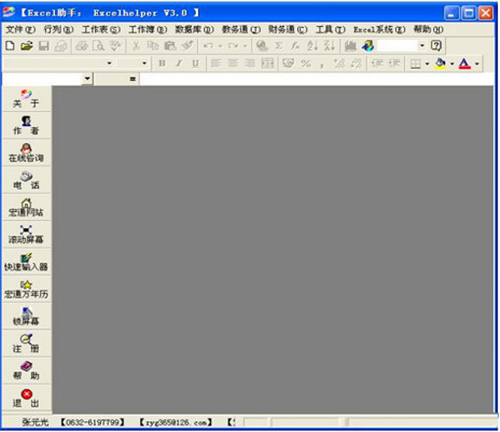The image size is (500, 432).
Task: Open the 财务通 menu
Action: [x=288, y=30]
